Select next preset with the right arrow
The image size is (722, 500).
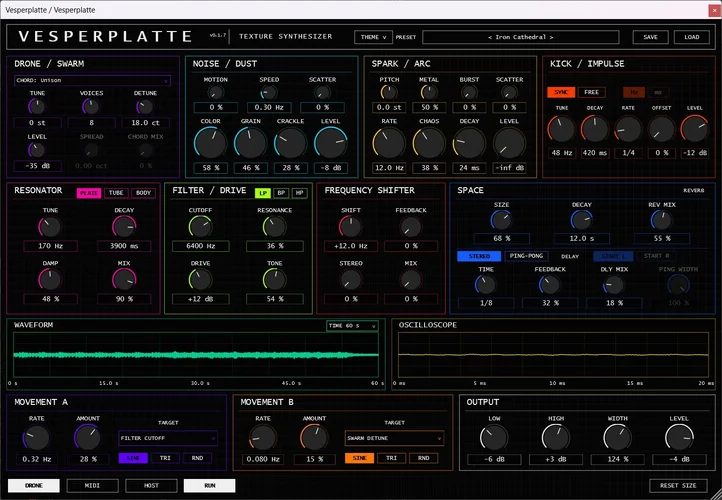(x=551, y=37)
